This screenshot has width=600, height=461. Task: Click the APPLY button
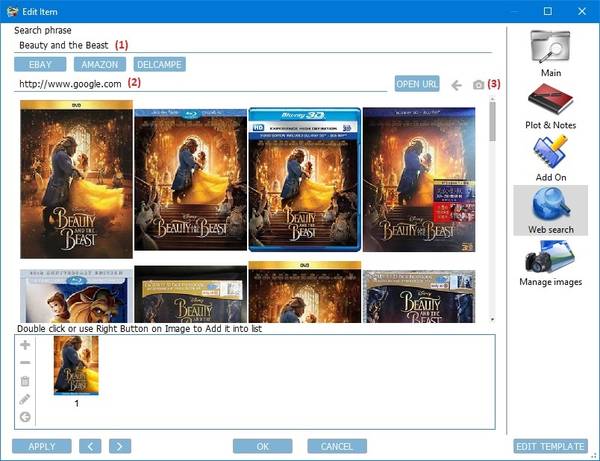(x=42, y=446)
